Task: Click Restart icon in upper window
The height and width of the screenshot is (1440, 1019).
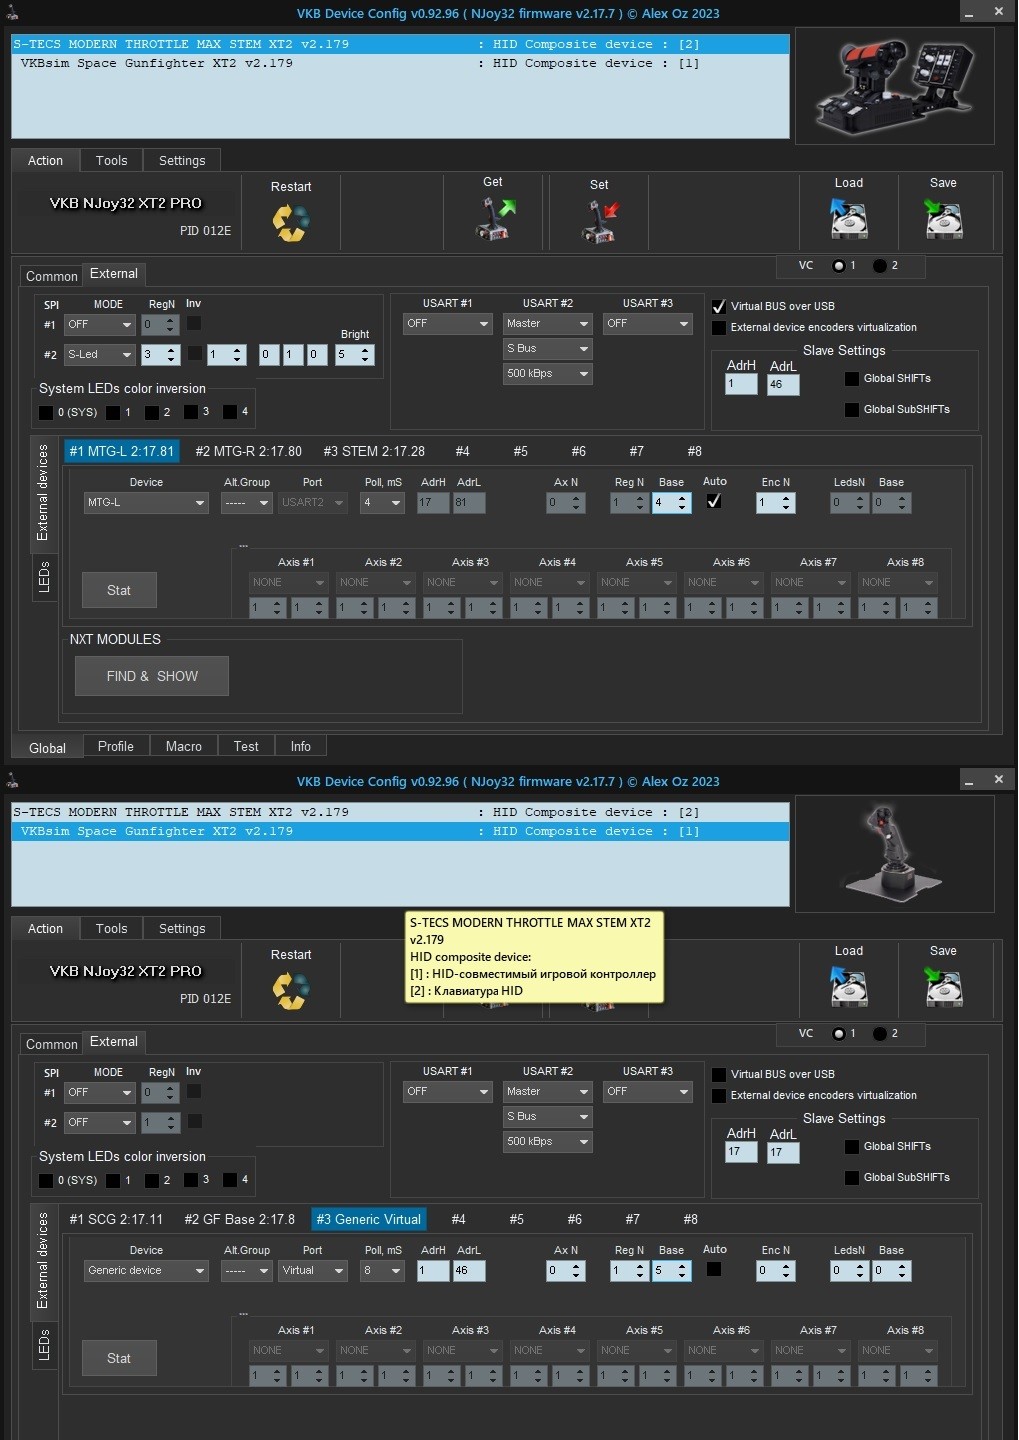Action: [x=290, y=223]
